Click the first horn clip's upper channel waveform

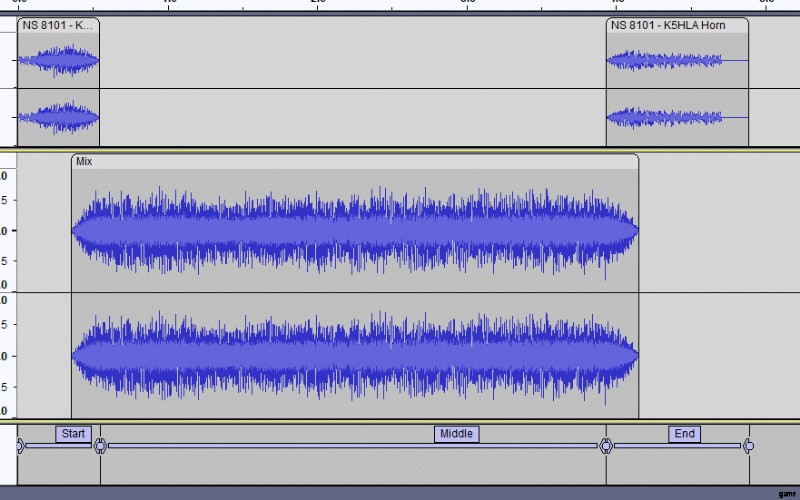click(58, 61)
